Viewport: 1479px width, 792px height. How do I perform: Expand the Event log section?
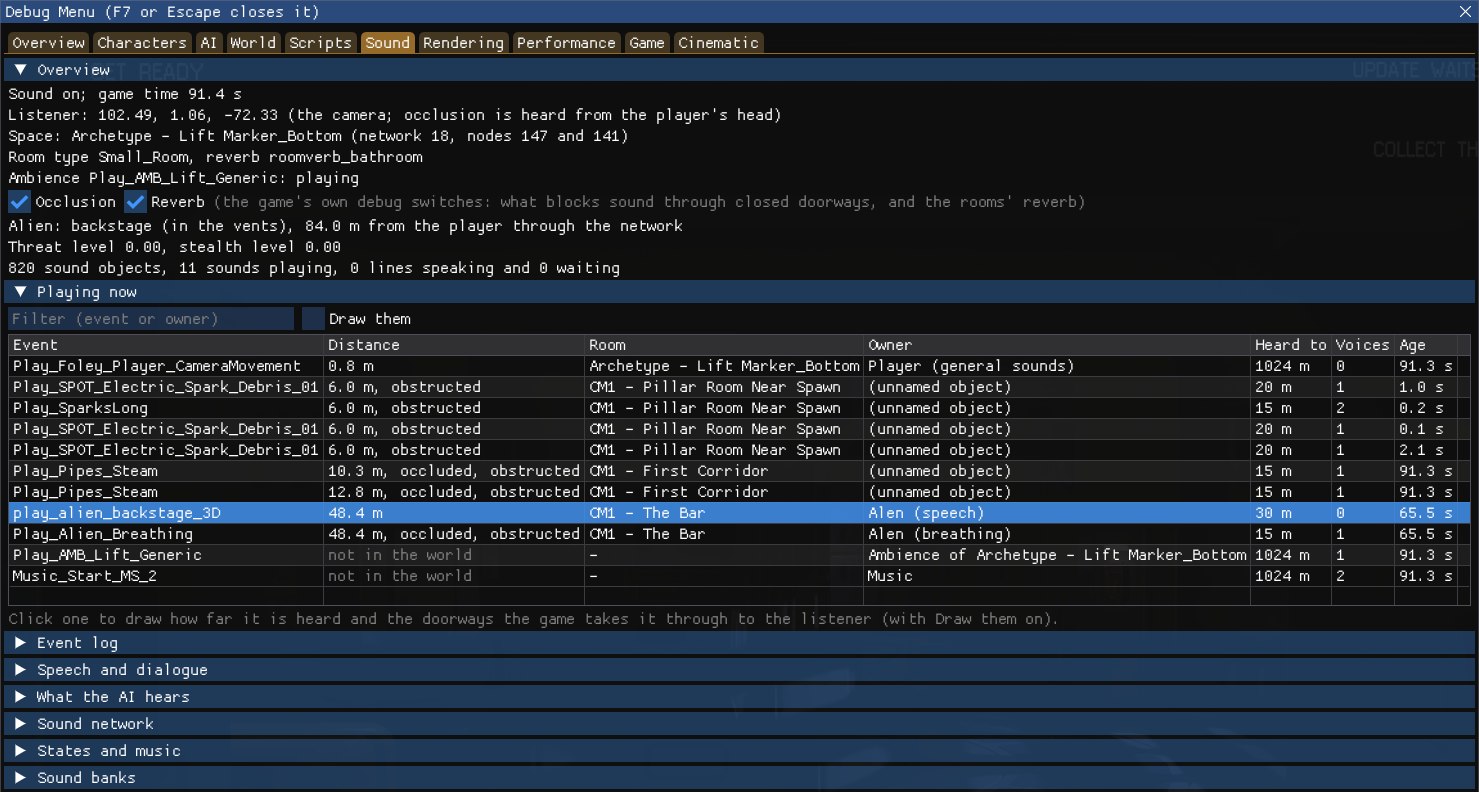coord(739,643)
